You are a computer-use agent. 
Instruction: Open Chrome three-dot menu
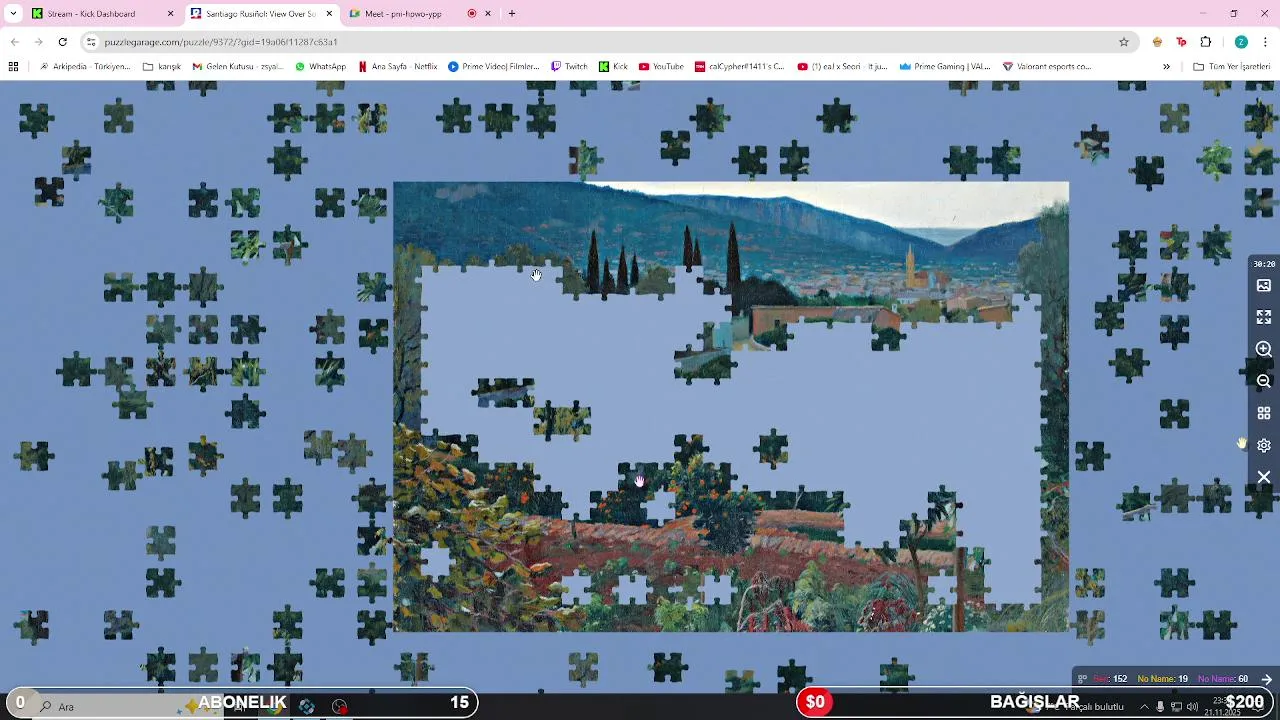[x=1266, y=42]
